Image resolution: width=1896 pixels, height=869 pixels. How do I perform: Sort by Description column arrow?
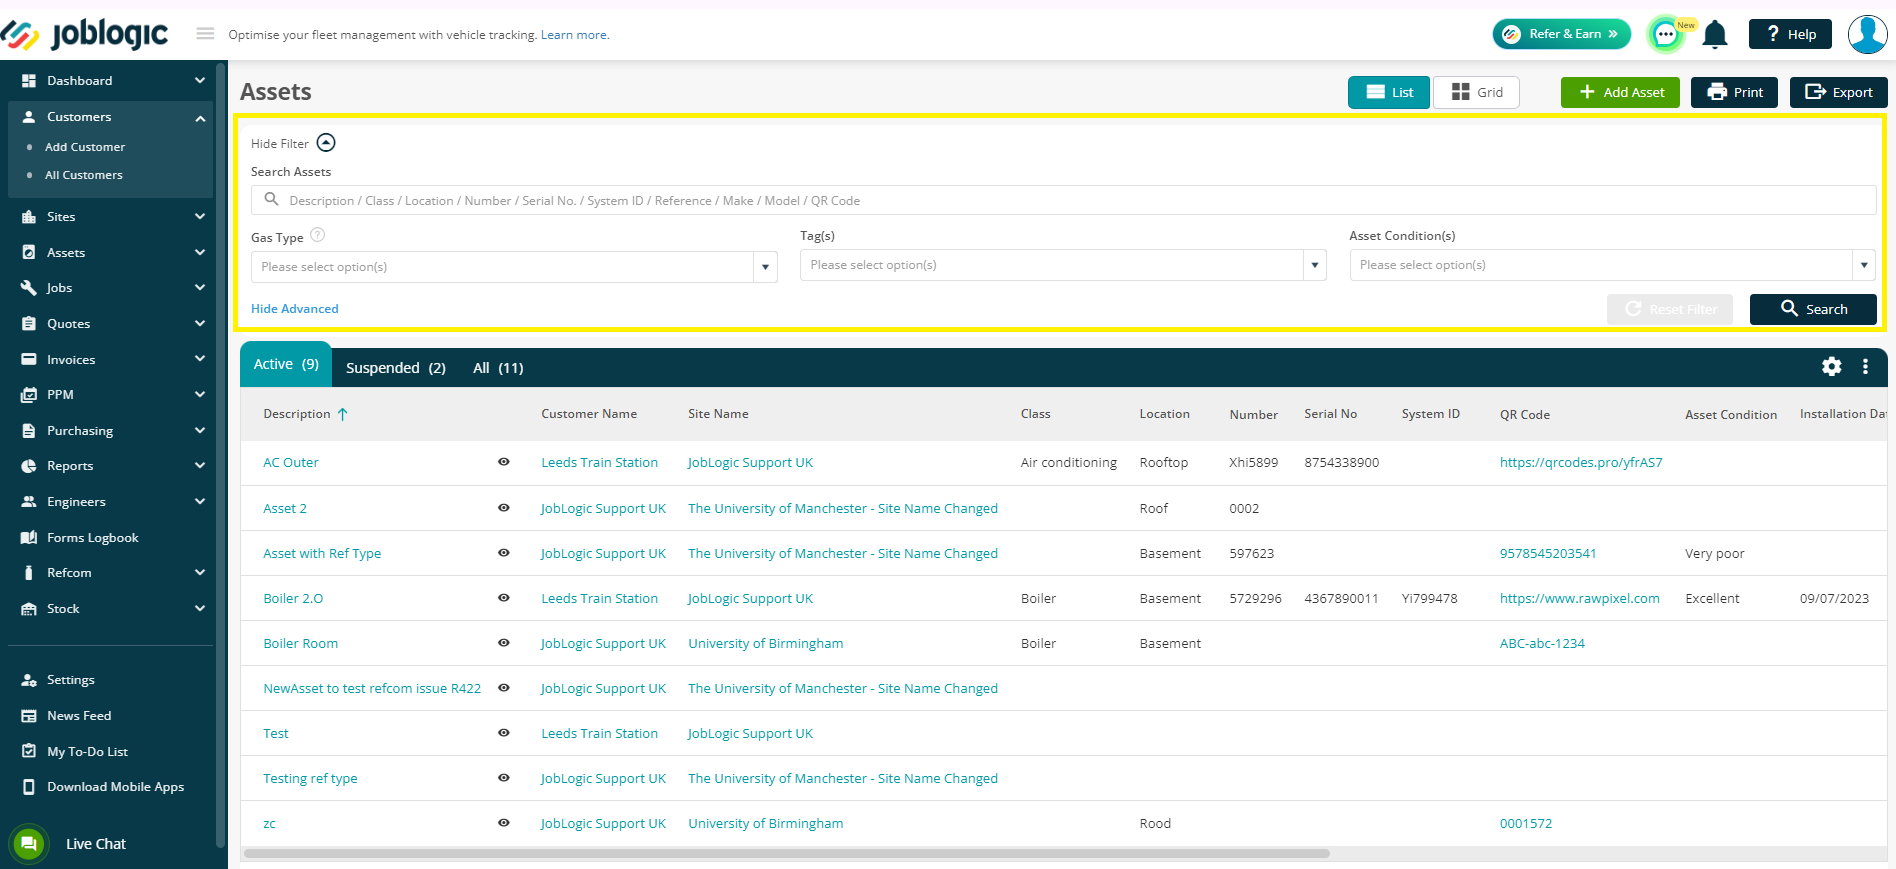tap(342, 414)
